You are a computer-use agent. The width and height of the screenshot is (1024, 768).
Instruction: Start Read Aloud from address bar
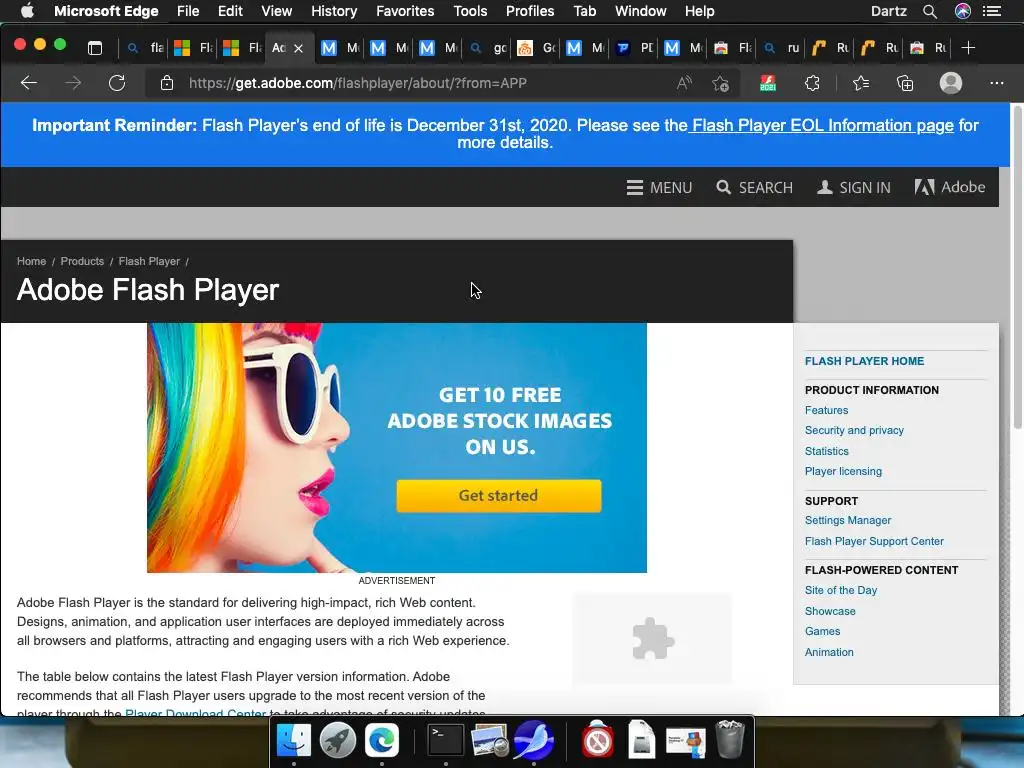pos(684,83)
